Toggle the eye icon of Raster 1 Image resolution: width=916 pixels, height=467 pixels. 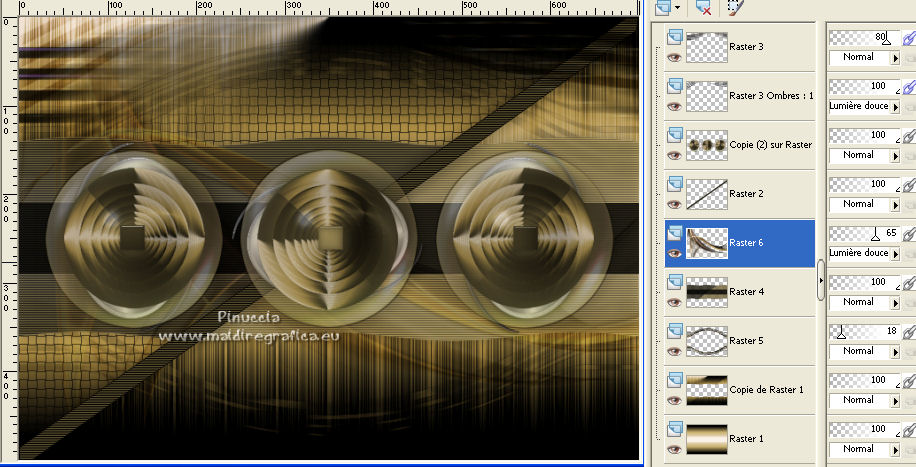(675, 450)
